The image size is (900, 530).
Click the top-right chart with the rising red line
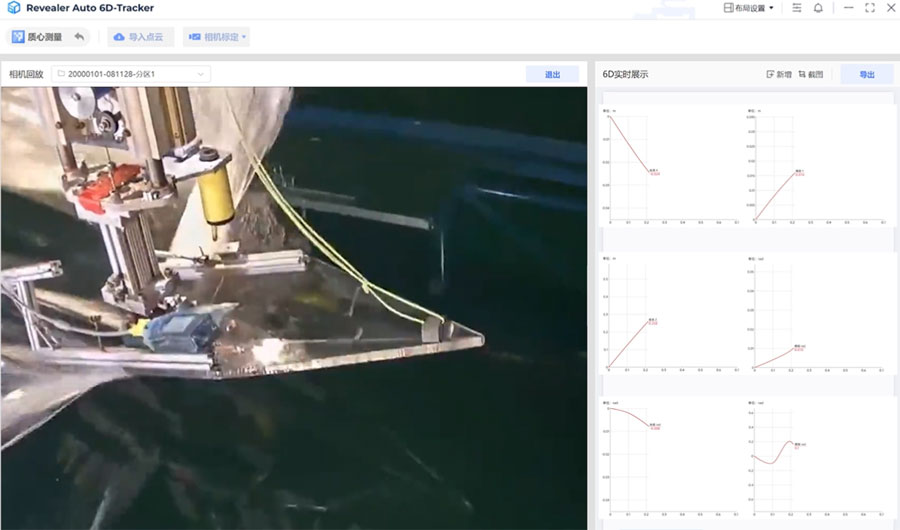pyautogui.click(x=818, y=167)
